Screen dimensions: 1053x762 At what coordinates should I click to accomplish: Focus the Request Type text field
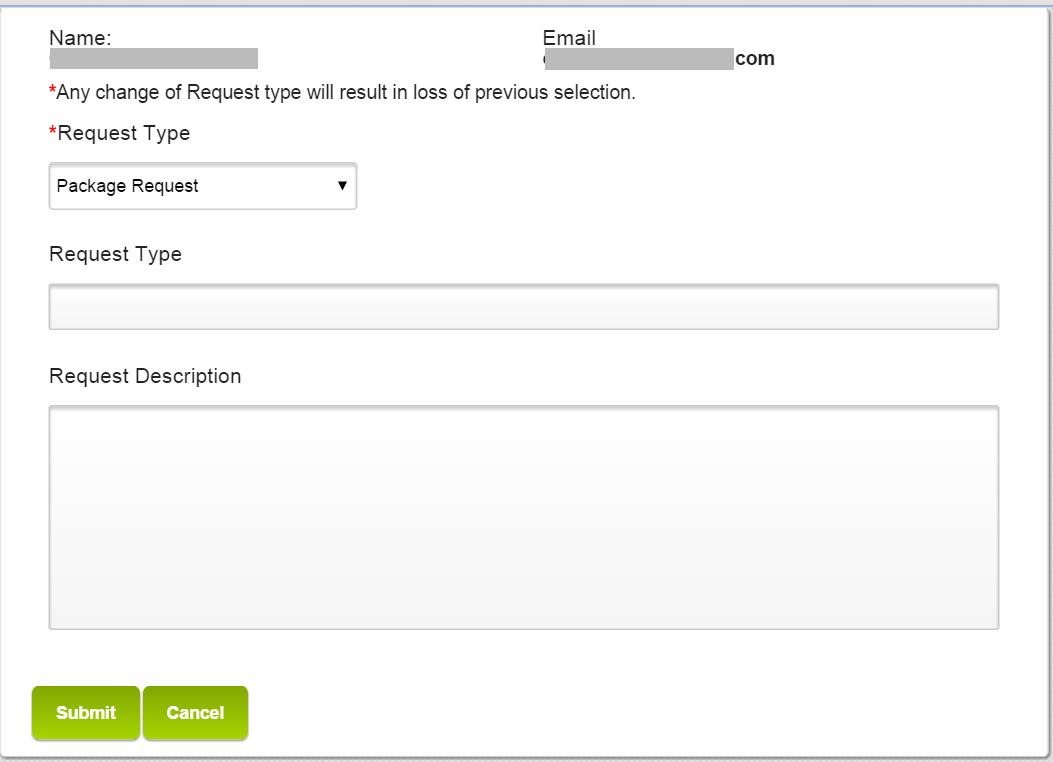pos(523,307)
